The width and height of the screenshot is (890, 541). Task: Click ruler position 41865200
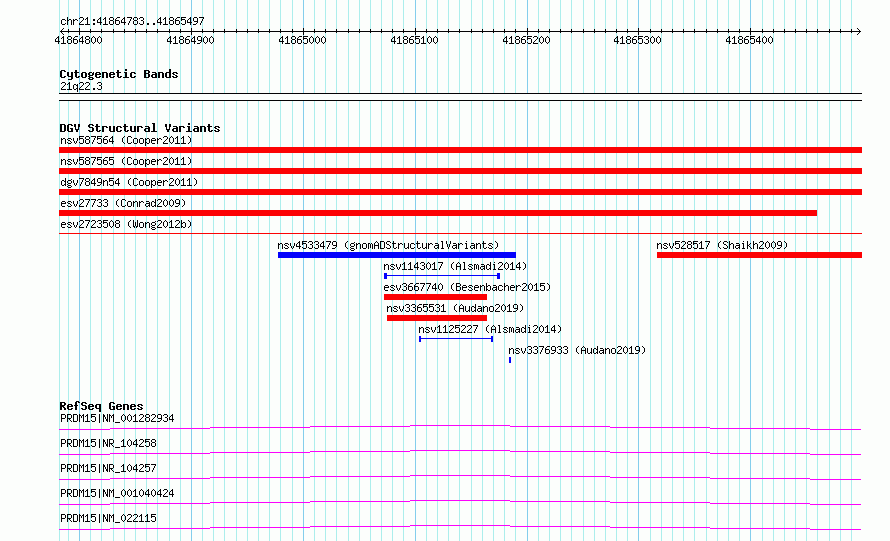(526, 40)
